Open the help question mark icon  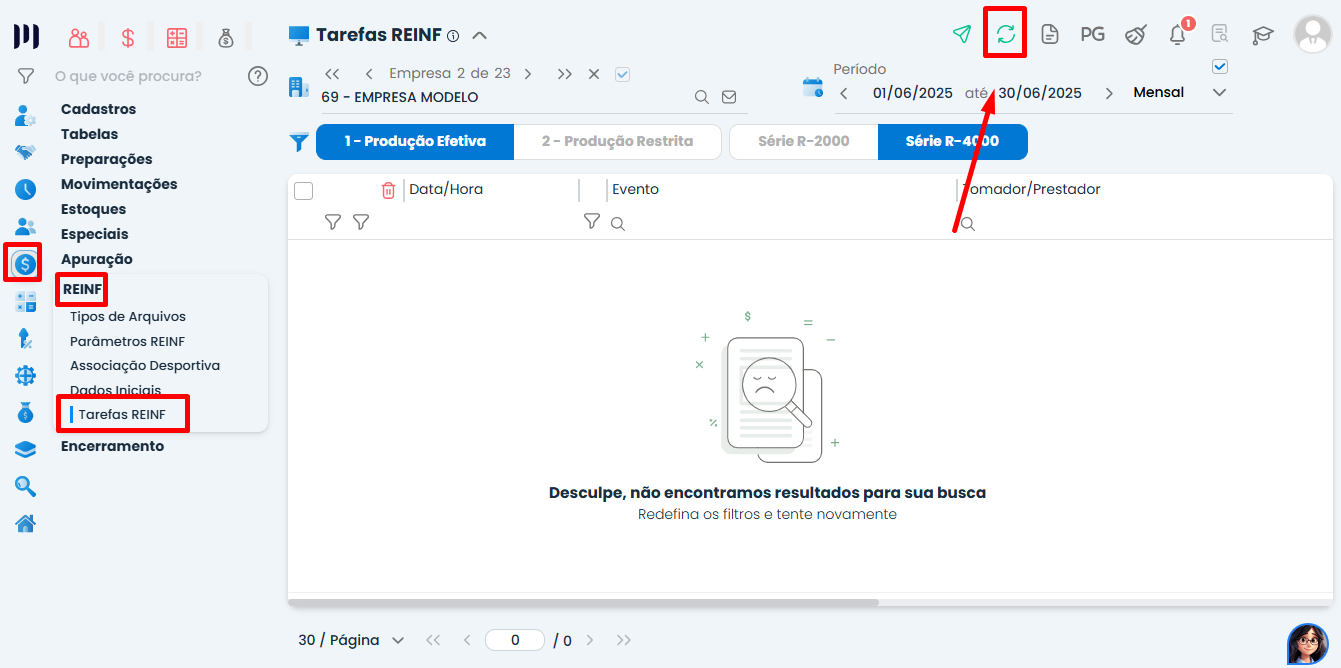pyautogui.click(x=258, y=76)
